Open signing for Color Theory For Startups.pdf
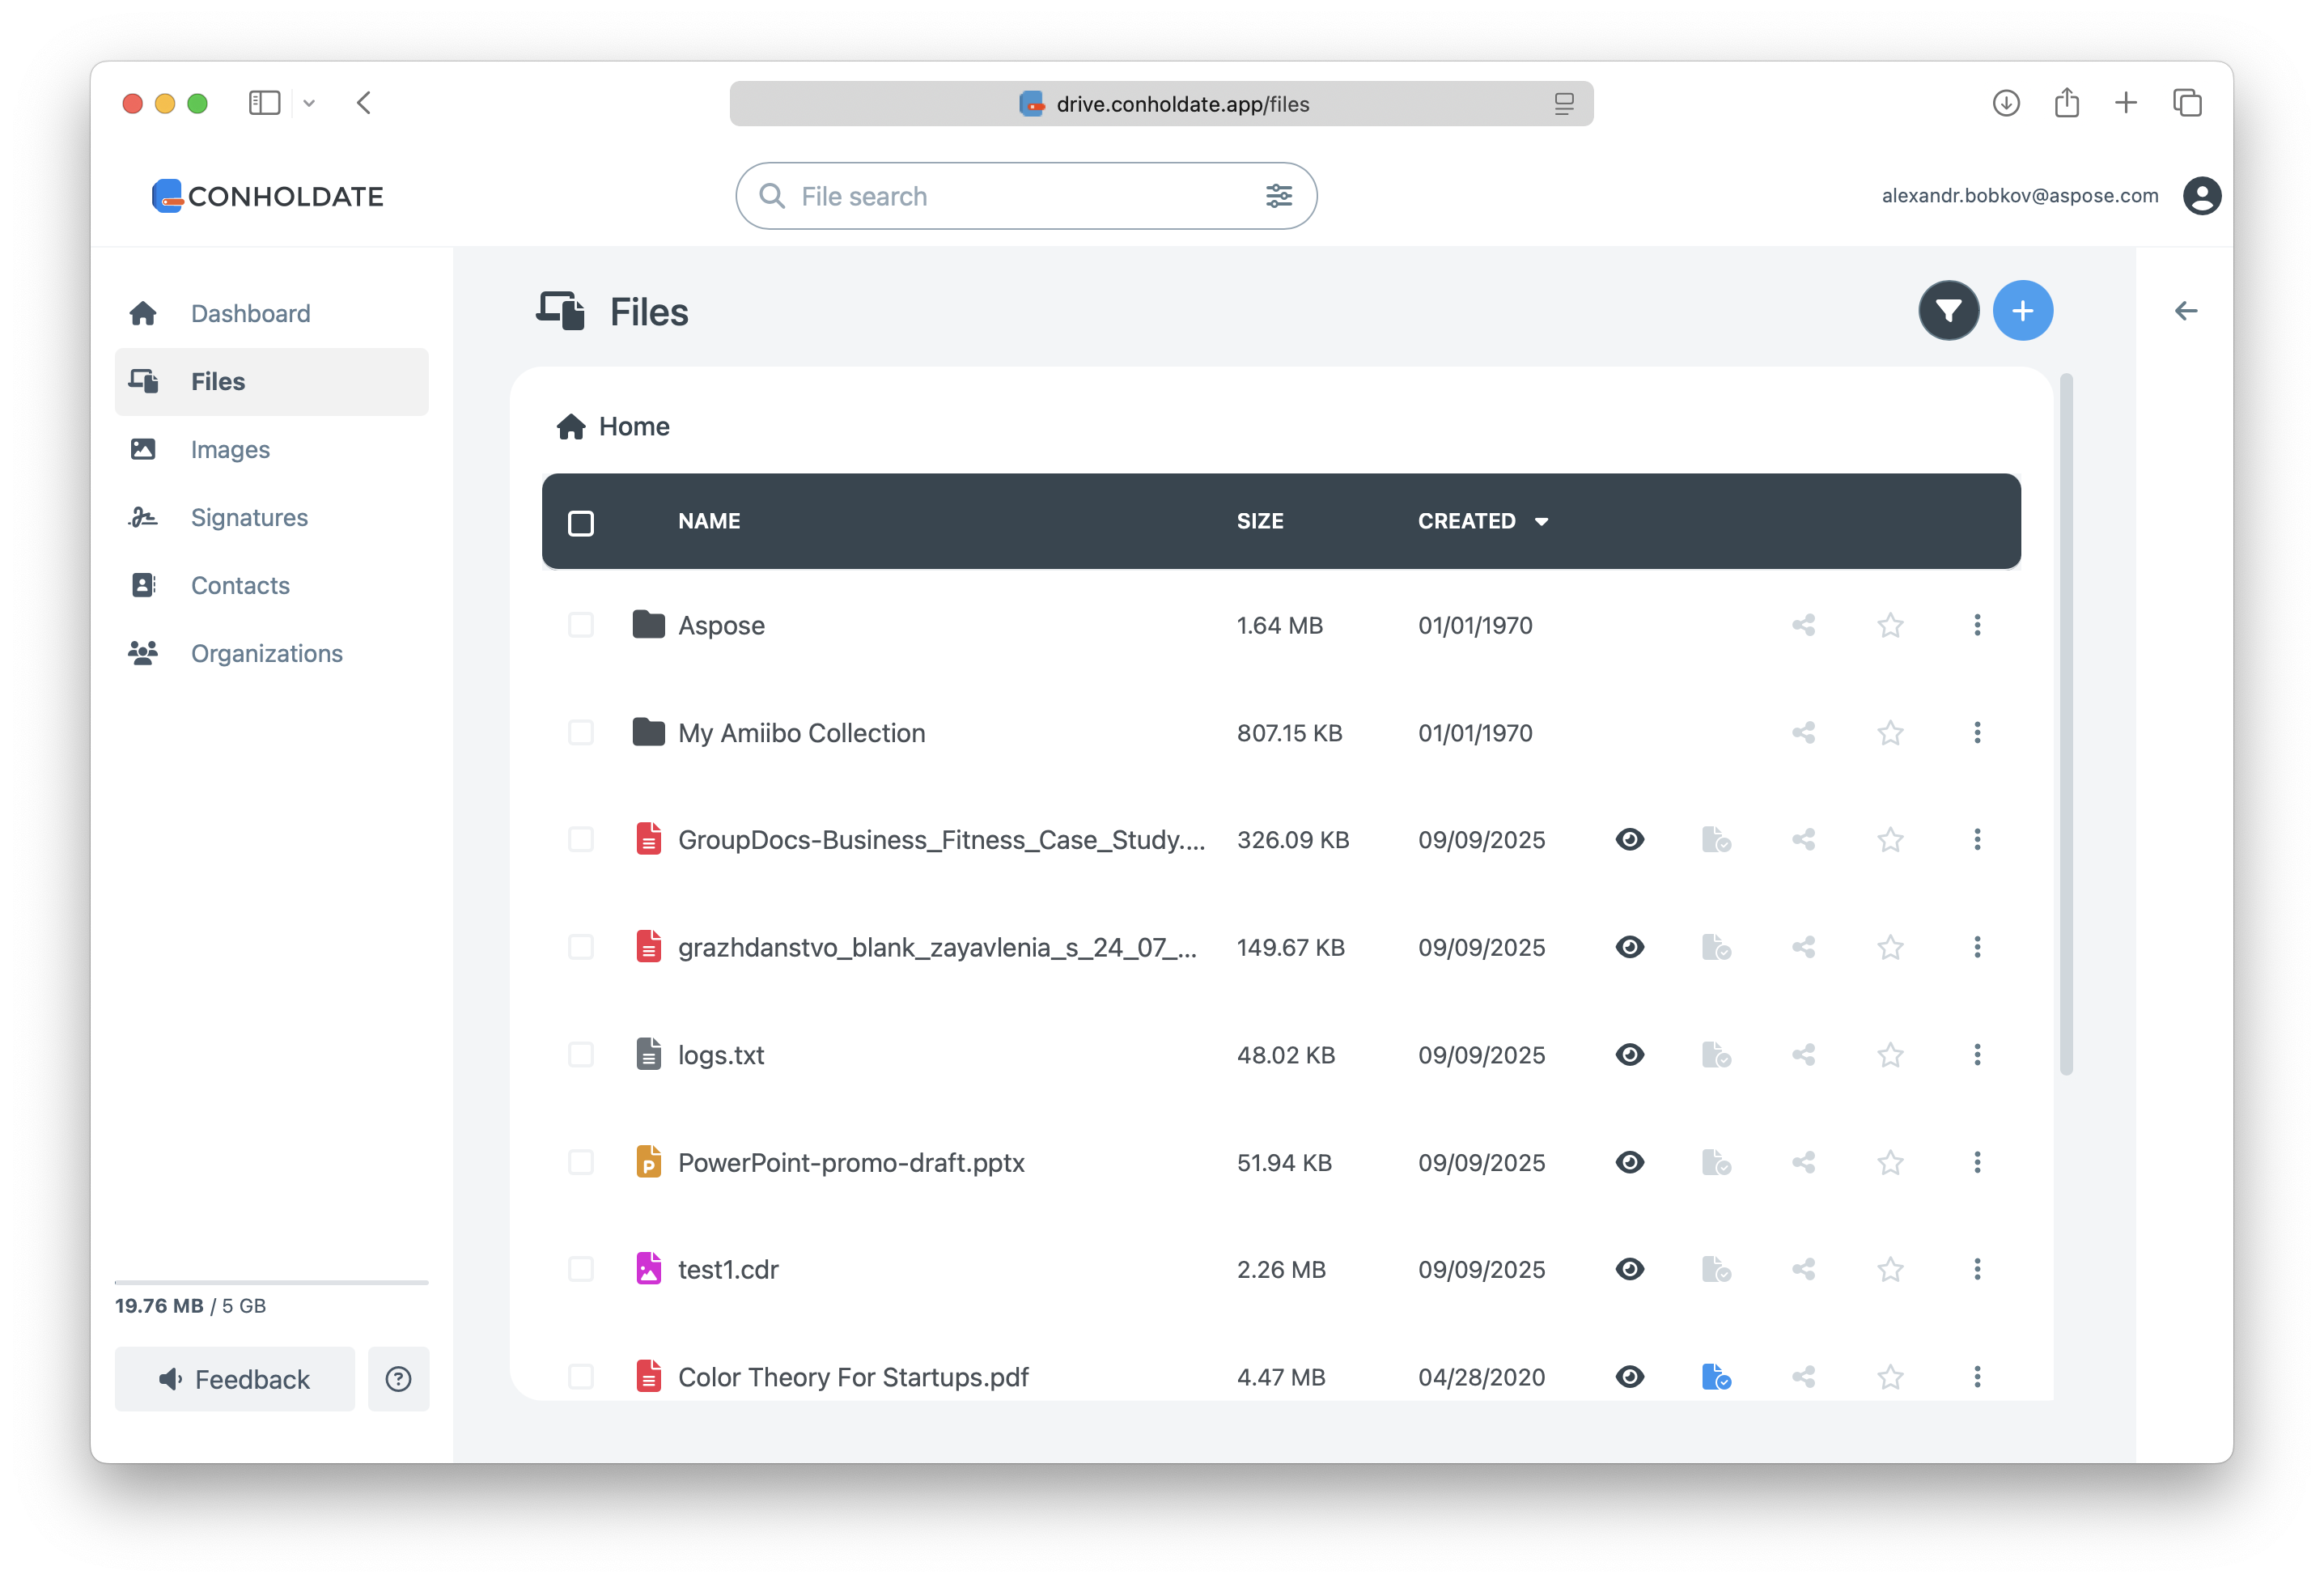The height and width of the screenshot is (1583, 2324). click(1716, 1377)
